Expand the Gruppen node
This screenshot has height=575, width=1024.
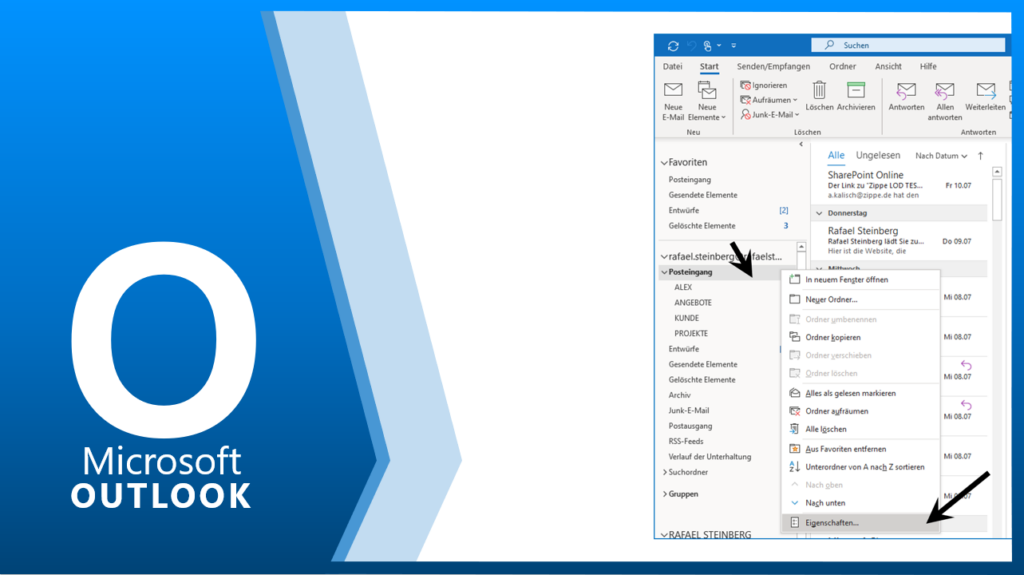click(x=665, y=494)
